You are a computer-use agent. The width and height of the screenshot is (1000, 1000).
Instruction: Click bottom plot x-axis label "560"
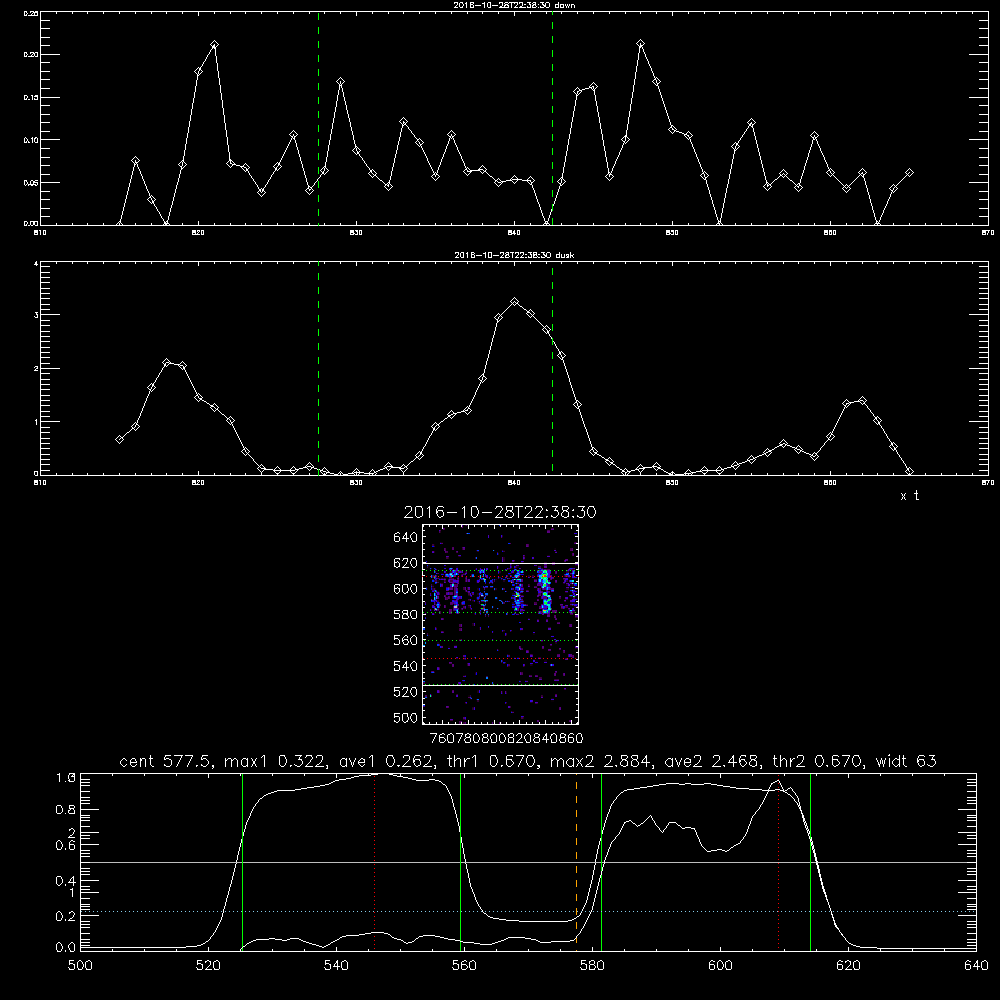pyautogui.click(x=464, y=966)
